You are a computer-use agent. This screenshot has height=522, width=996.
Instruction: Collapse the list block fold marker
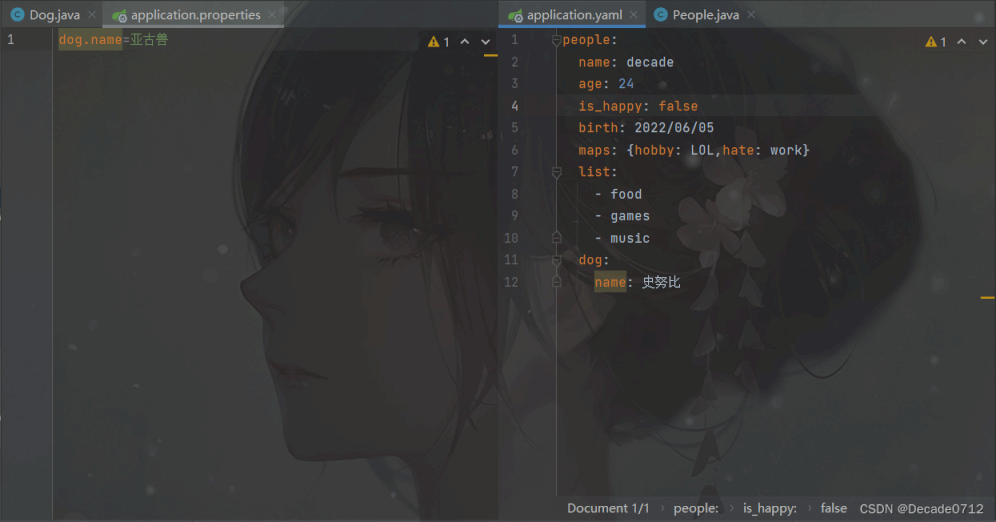pyautogui.click(x=557, y=172)
